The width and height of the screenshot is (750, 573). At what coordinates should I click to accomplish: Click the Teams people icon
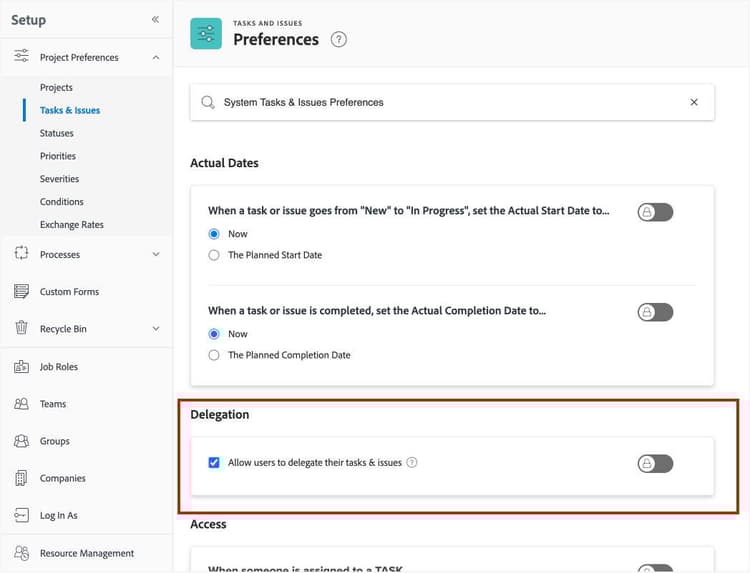point(21,404)
